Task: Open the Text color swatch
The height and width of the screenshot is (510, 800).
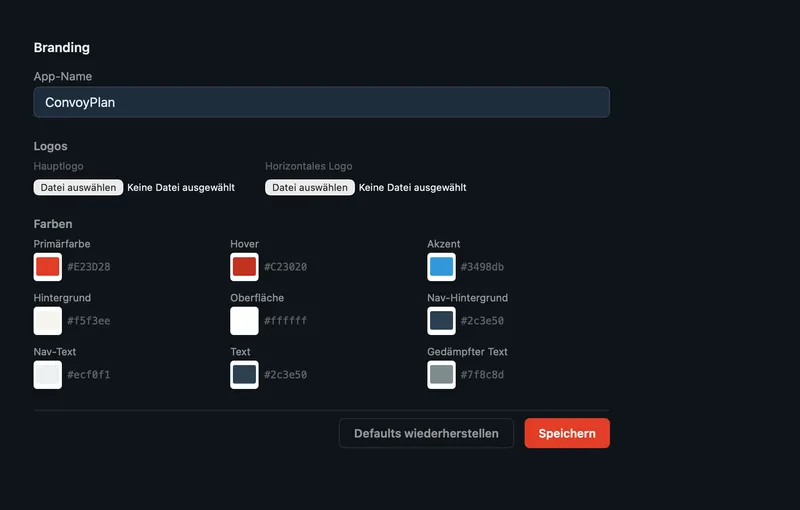Action: coord(244,375)
